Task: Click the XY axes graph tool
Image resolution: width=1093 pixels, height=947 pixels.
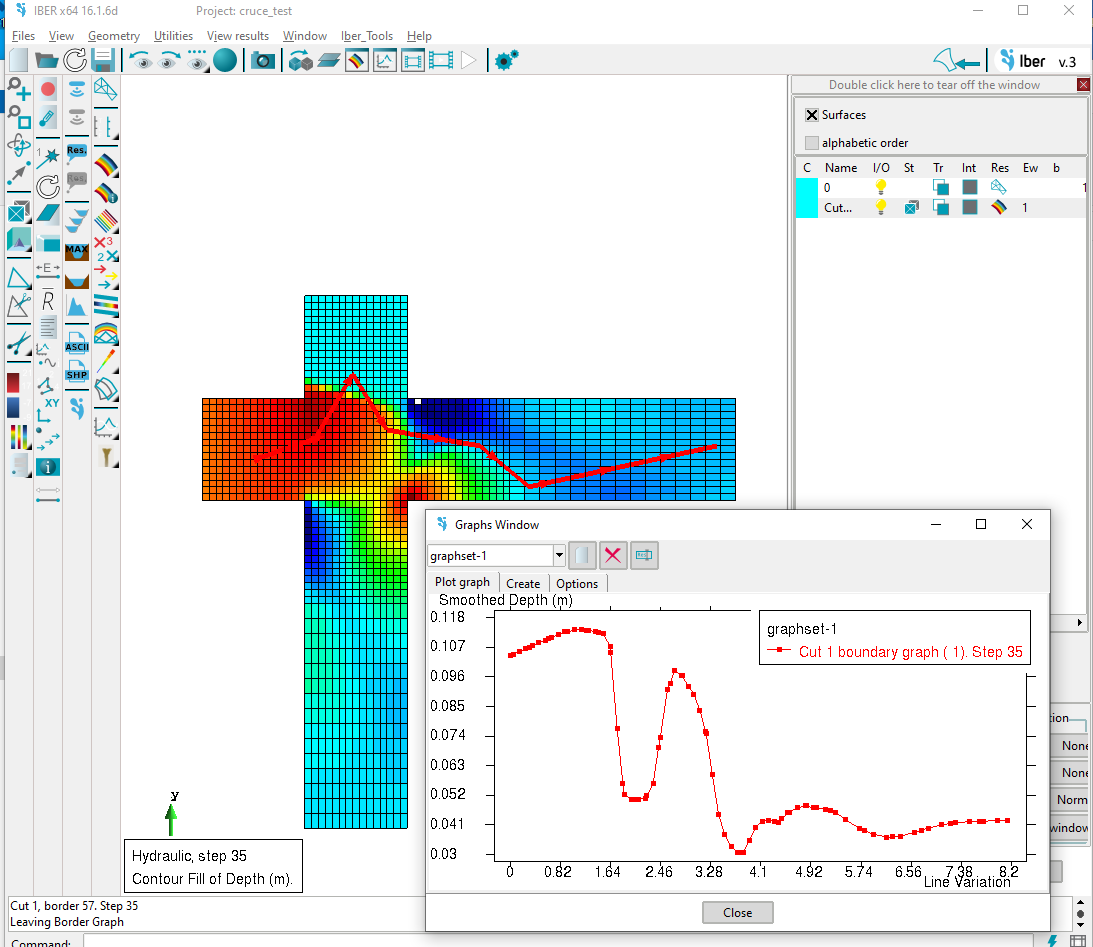Action: (x=48, y=410)
